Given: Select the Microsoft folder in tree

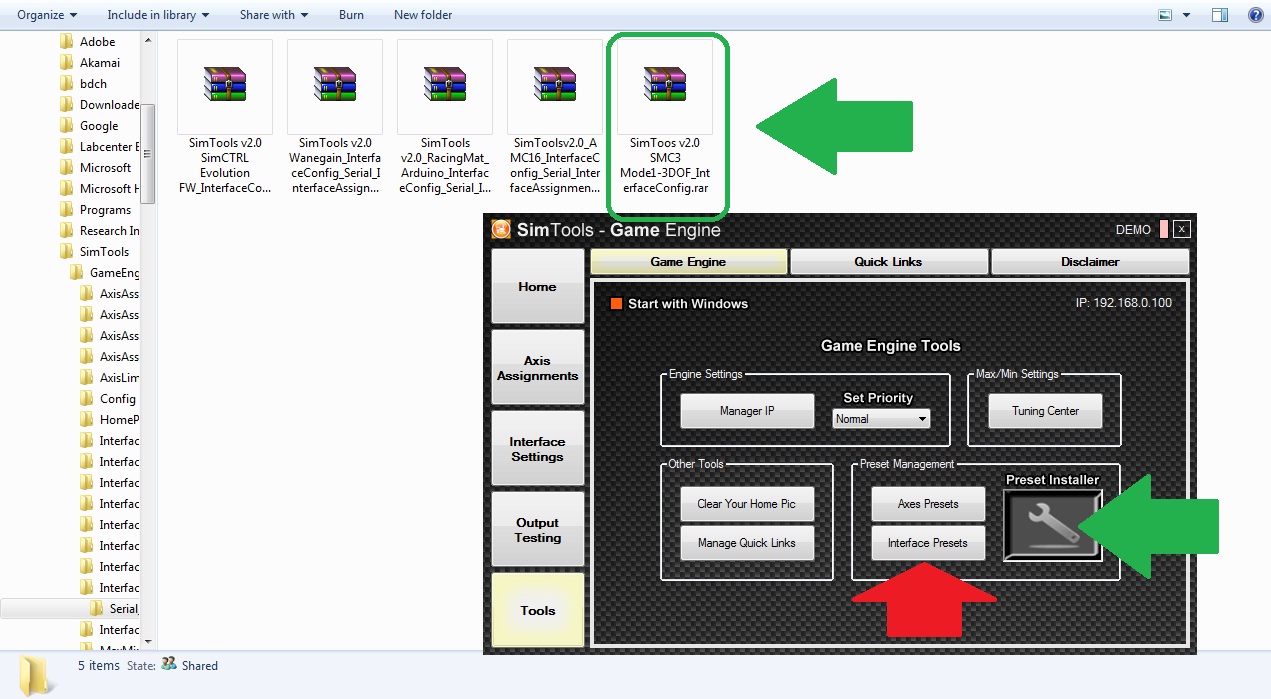Looking at the screenshot, I should coord(95,168).
